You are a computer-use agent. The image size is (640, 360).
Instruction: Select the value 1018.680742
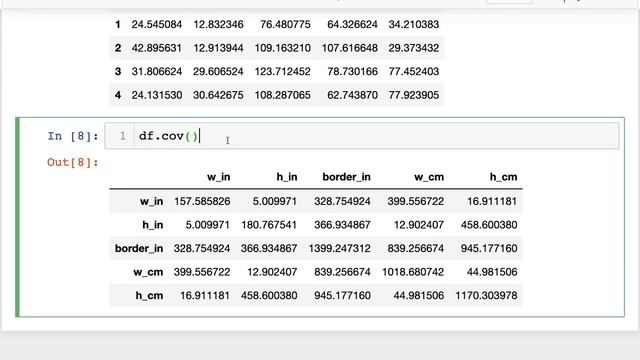[413, 272]
